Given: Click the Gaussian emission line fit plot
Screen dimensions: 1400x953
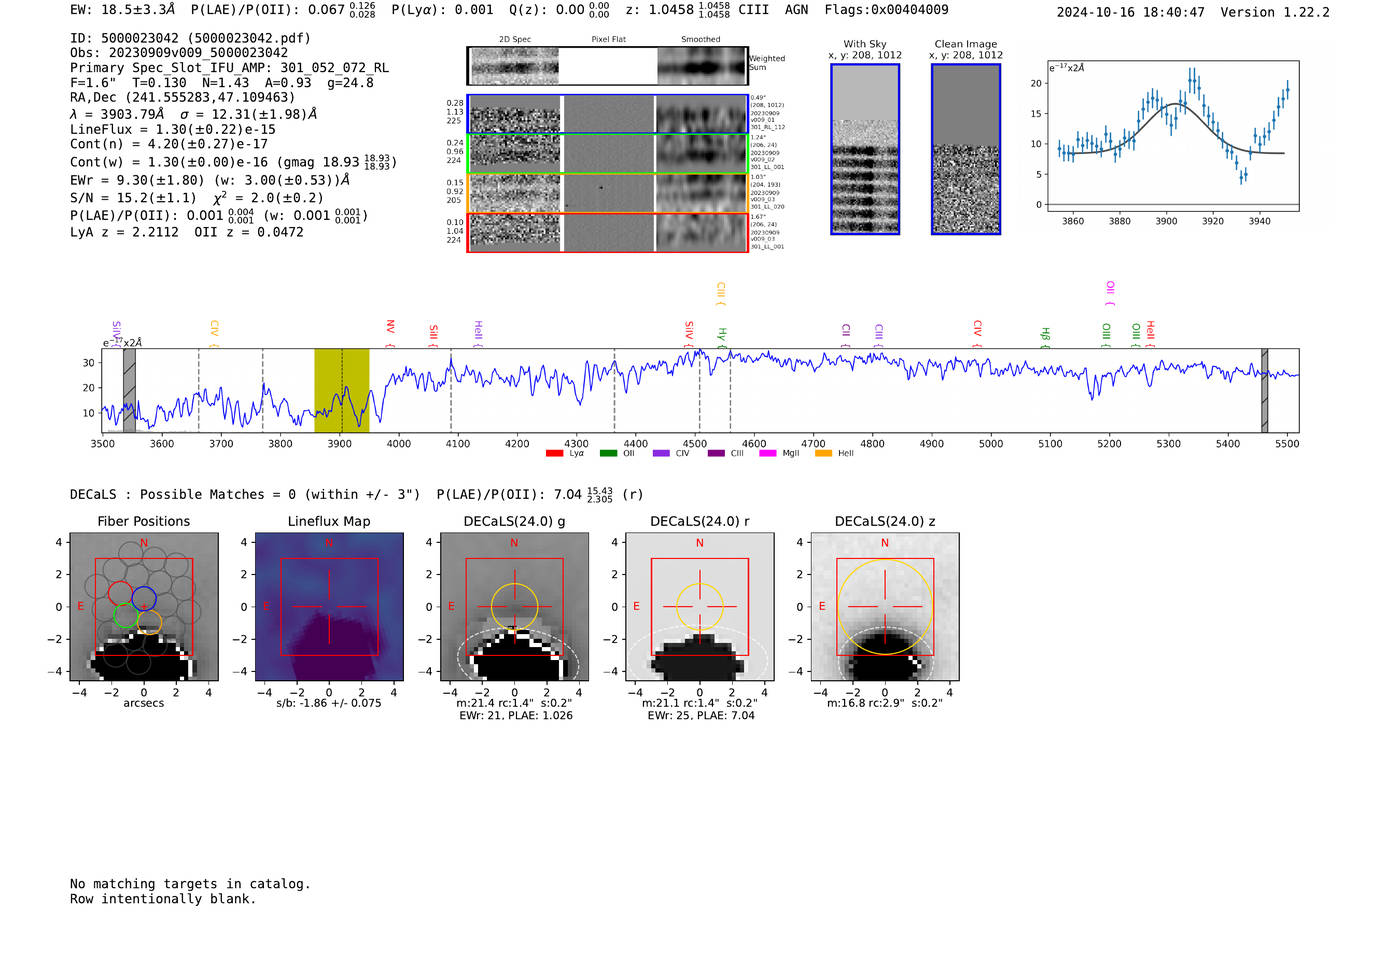Looking at the screenshot, I should pos(1173,136).
